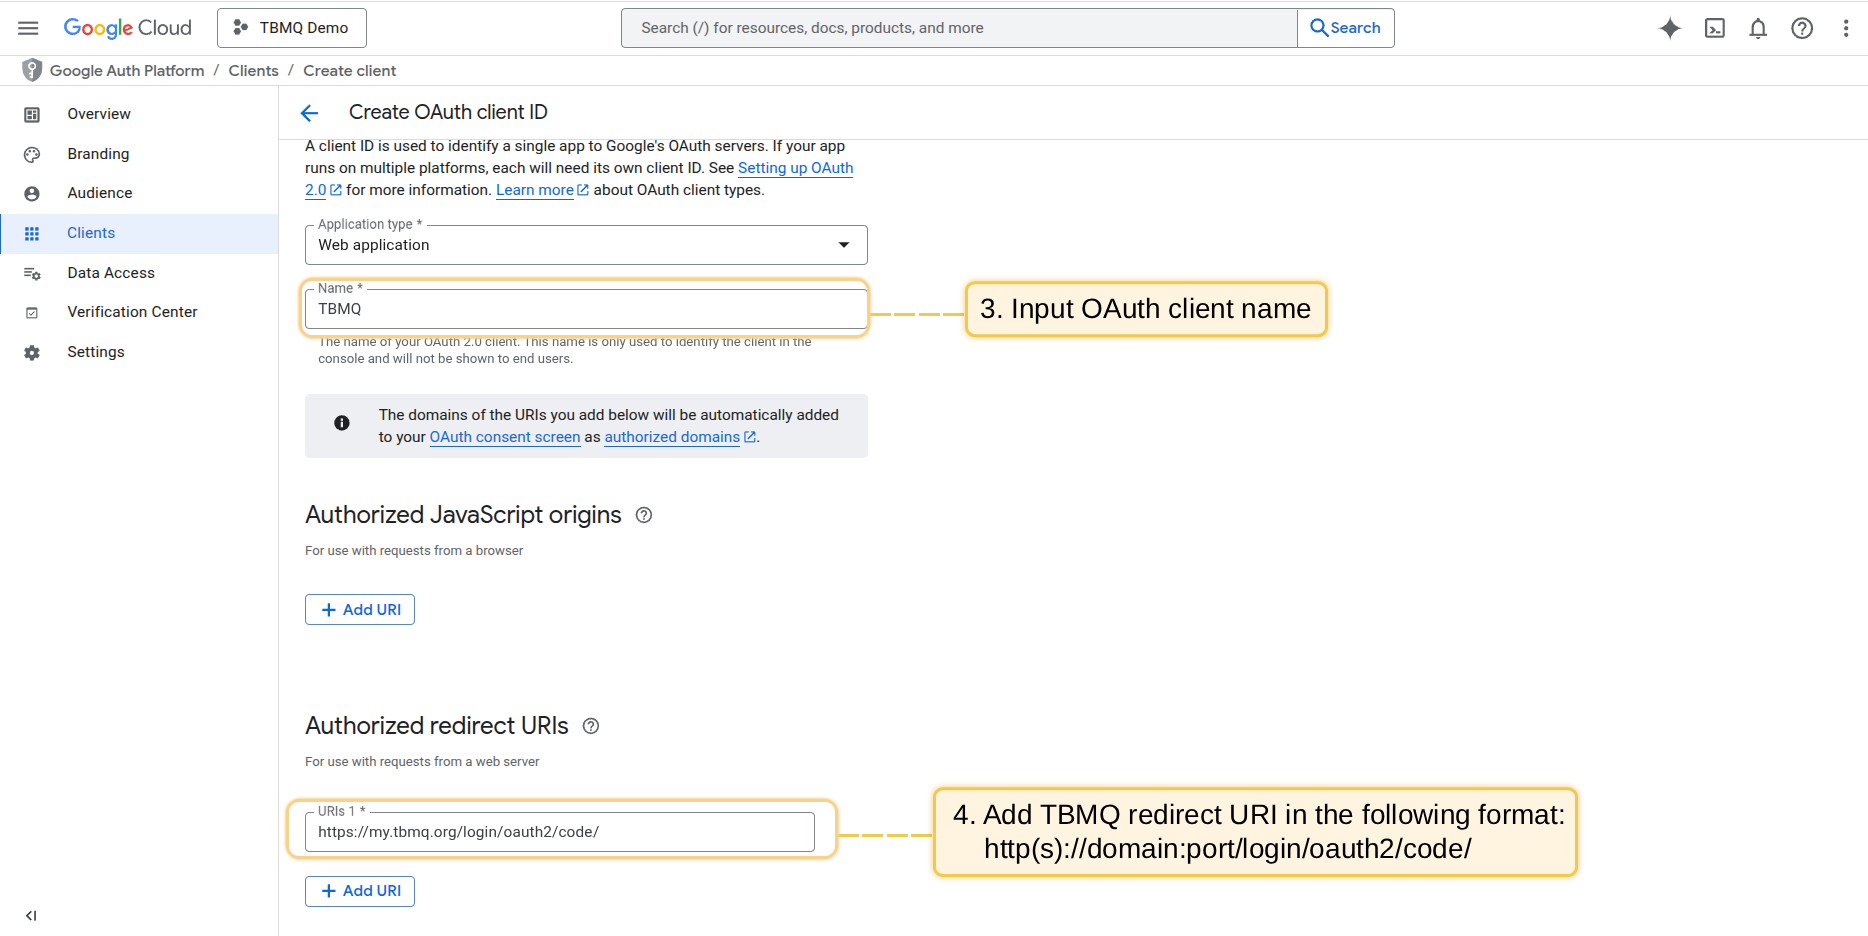This screenshot has width=1868, height=936.
Task: Click the Gemini AI sparkle icon
Action: click(1670, 28)
